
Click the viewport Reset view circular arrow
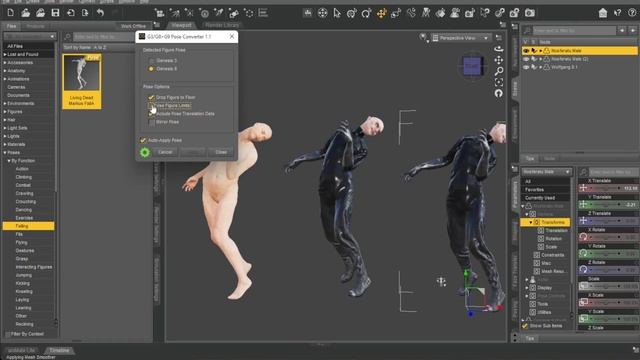[x=499, y=93]
